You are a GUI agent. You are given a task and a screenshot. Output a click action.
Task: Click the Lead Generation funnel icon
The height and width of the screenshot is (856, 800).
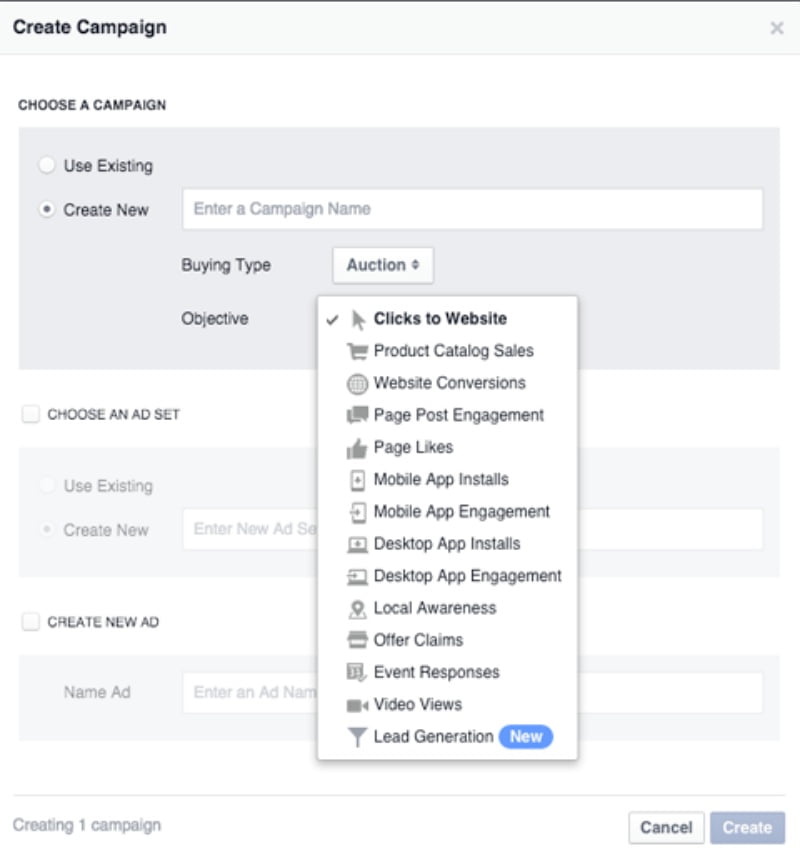tap(357, 737)
